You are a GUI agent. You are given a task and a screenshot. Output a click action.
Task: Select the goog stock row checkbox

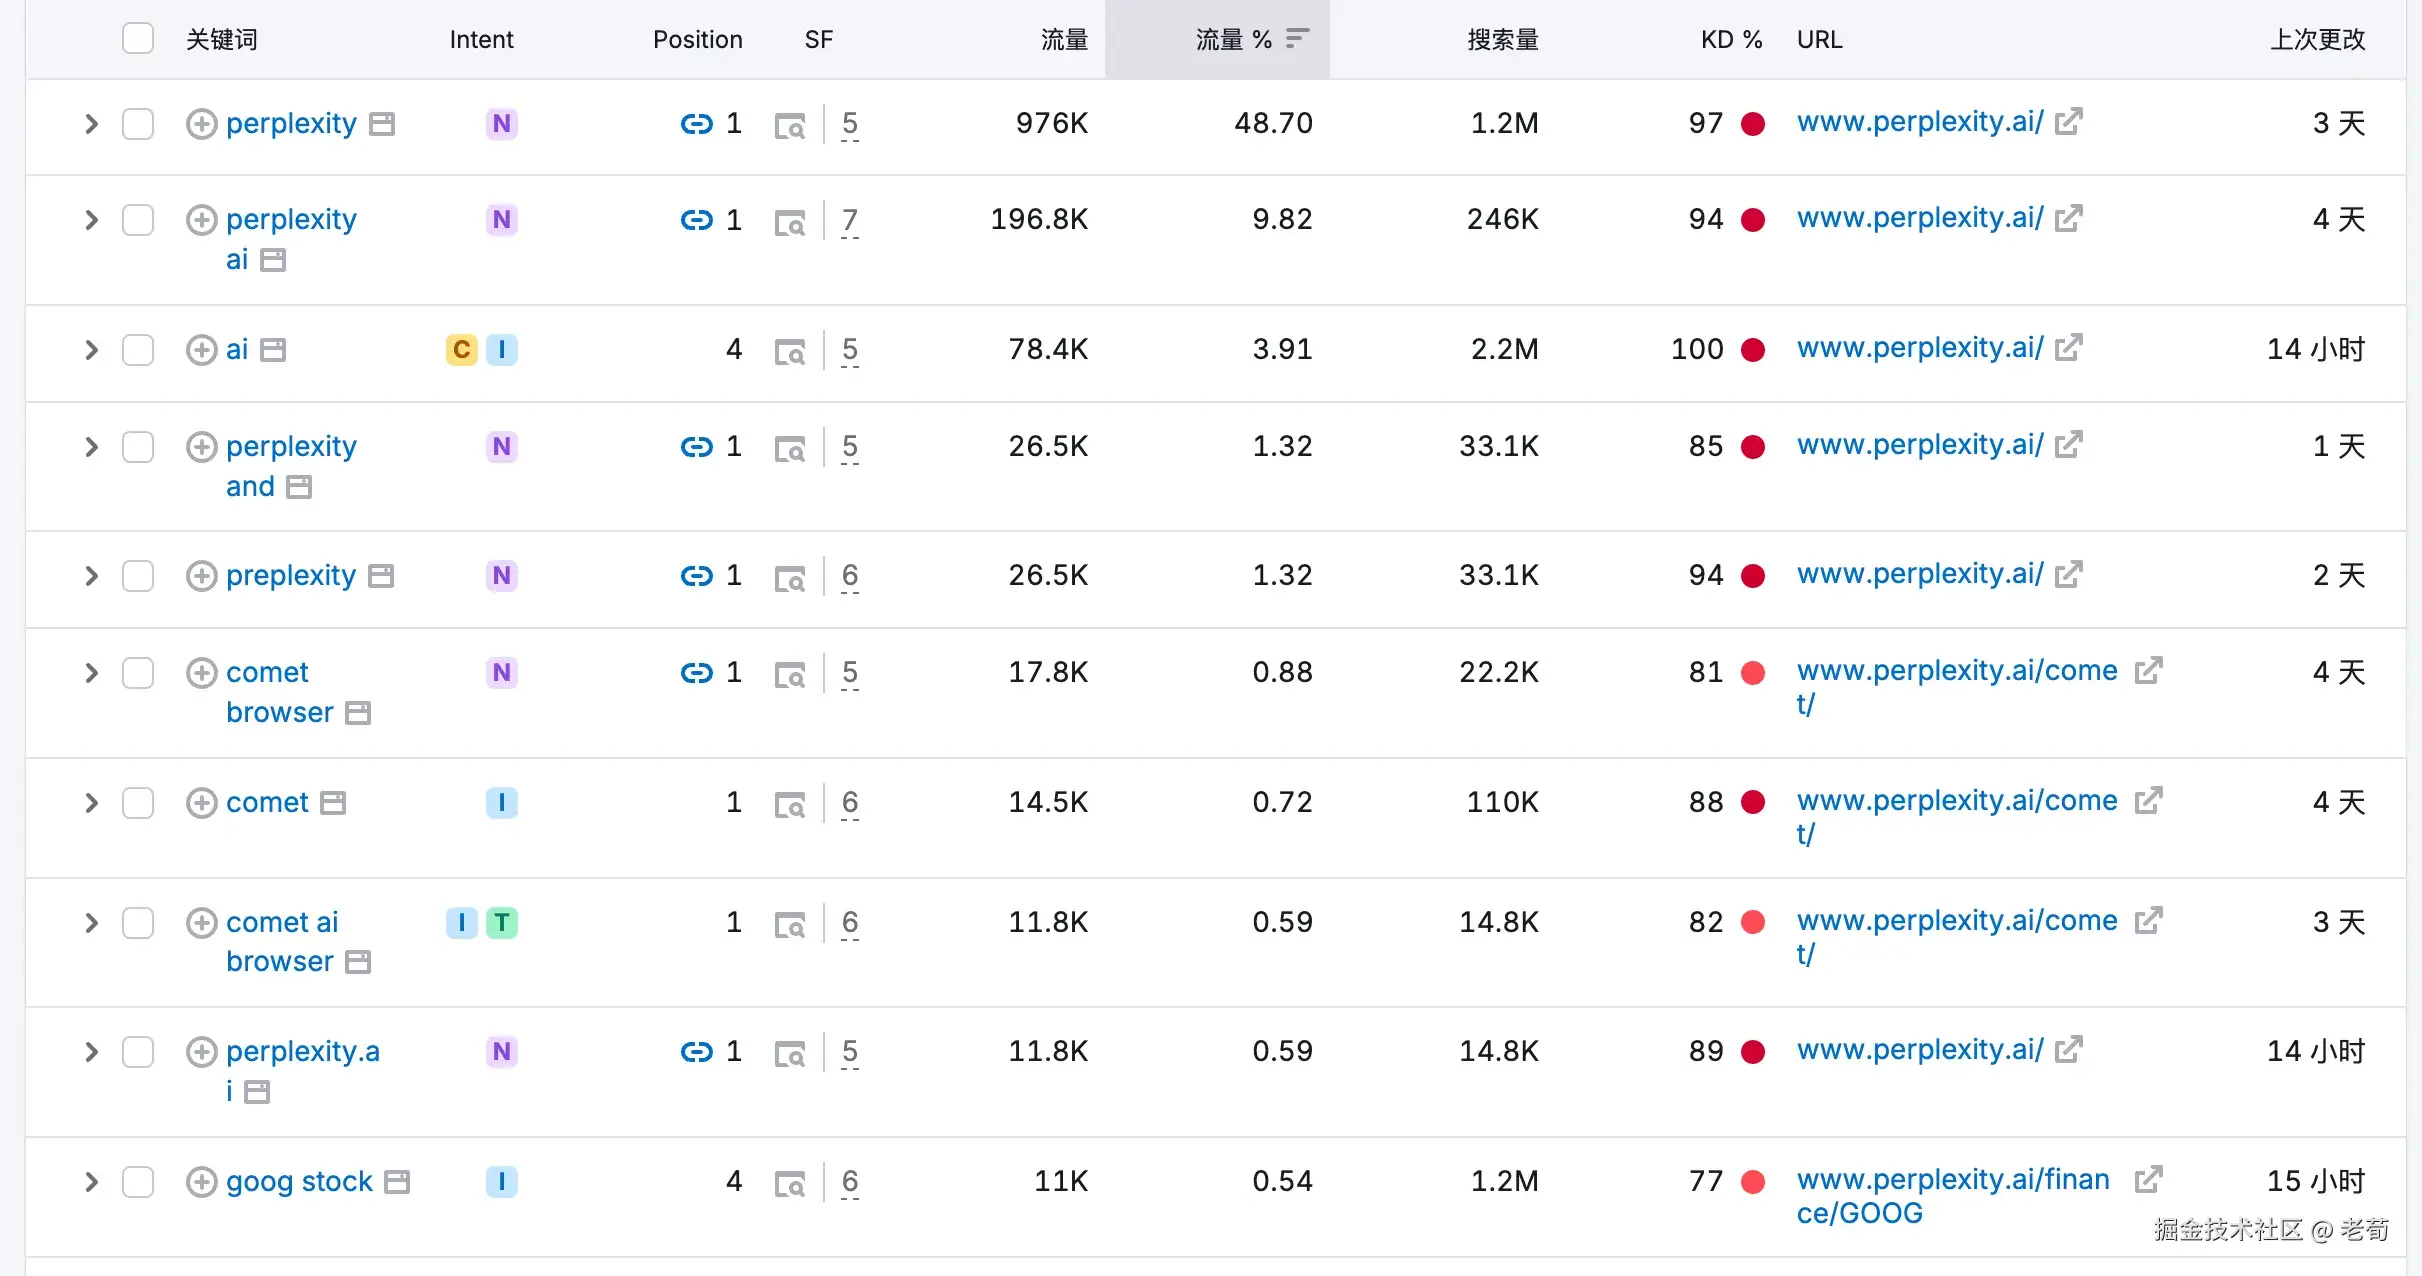[138, 1182]
